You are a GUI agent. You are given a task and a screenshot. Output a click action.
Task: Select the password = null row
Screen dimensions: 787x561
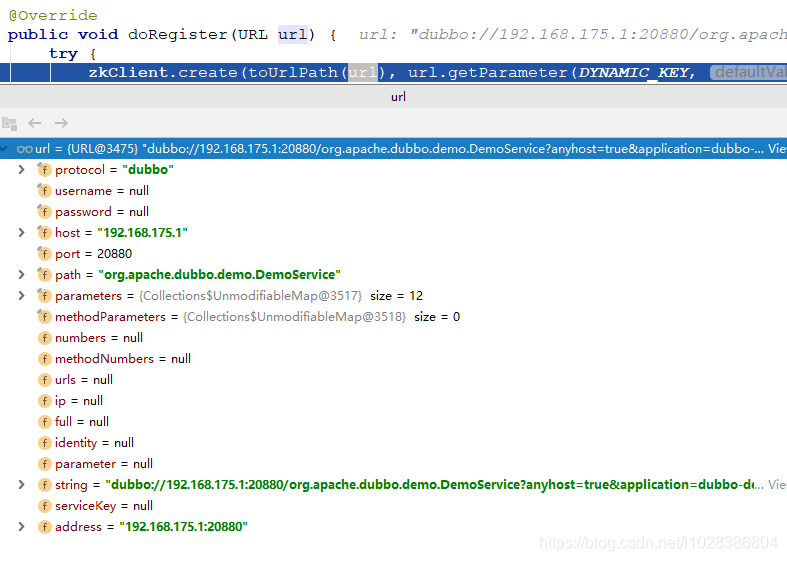pyautogui.click(x=394, y=212)
